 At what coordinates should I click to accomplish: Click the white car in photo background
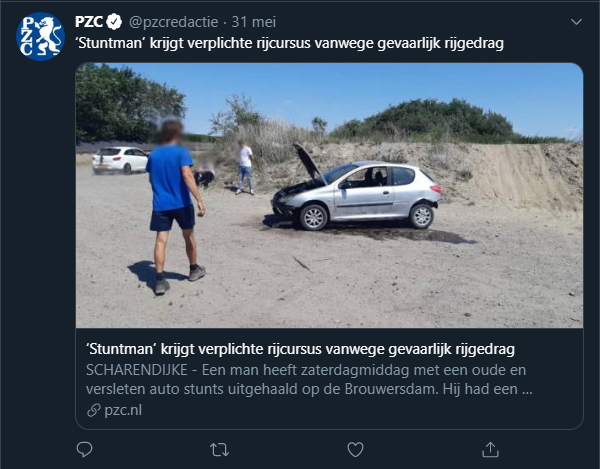[x=120, y=160]
